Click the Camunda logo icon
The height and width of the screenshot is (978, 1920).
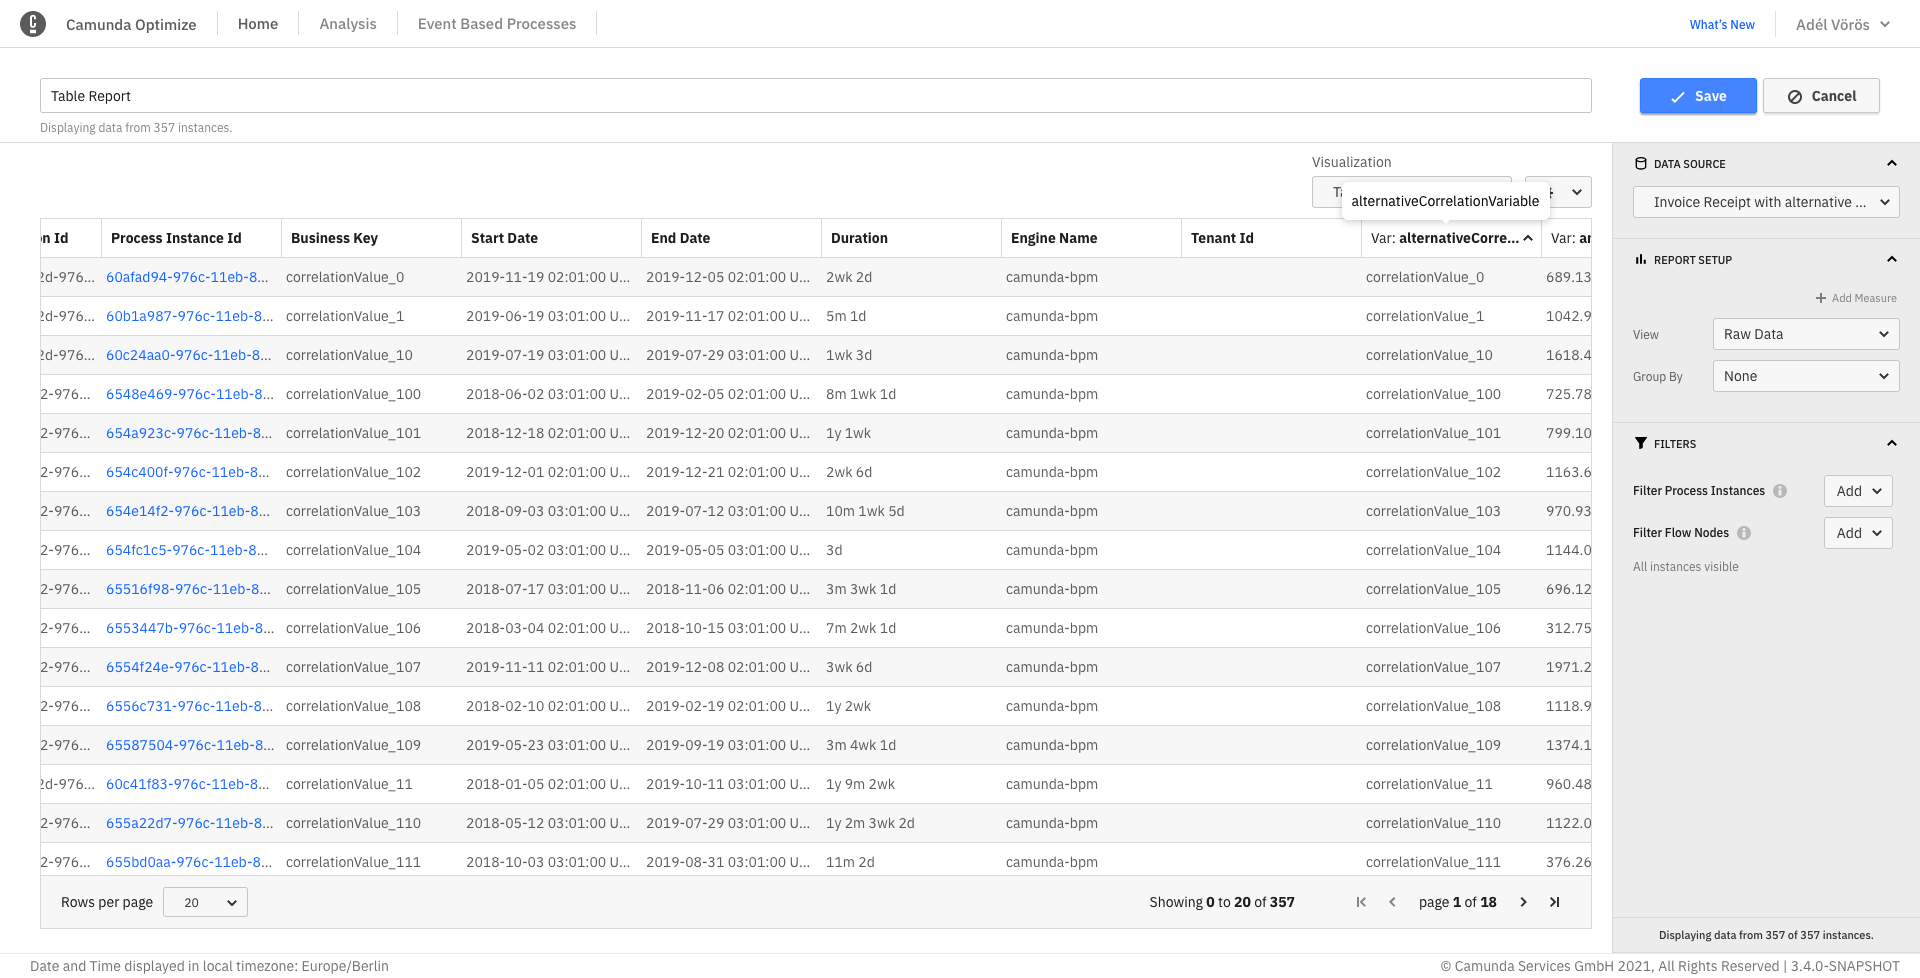click(33, 24)
